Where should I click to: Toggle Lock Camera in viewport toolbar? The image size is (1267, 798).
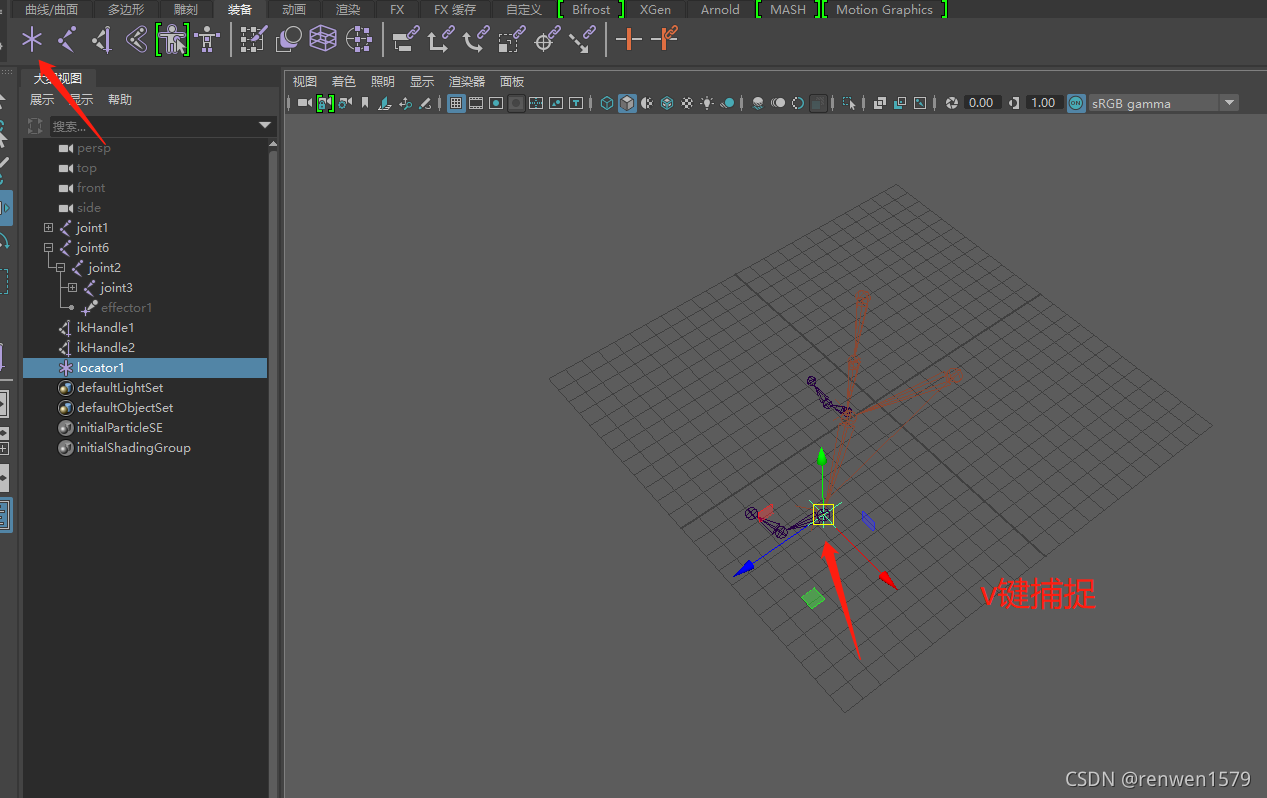(324, 103)
